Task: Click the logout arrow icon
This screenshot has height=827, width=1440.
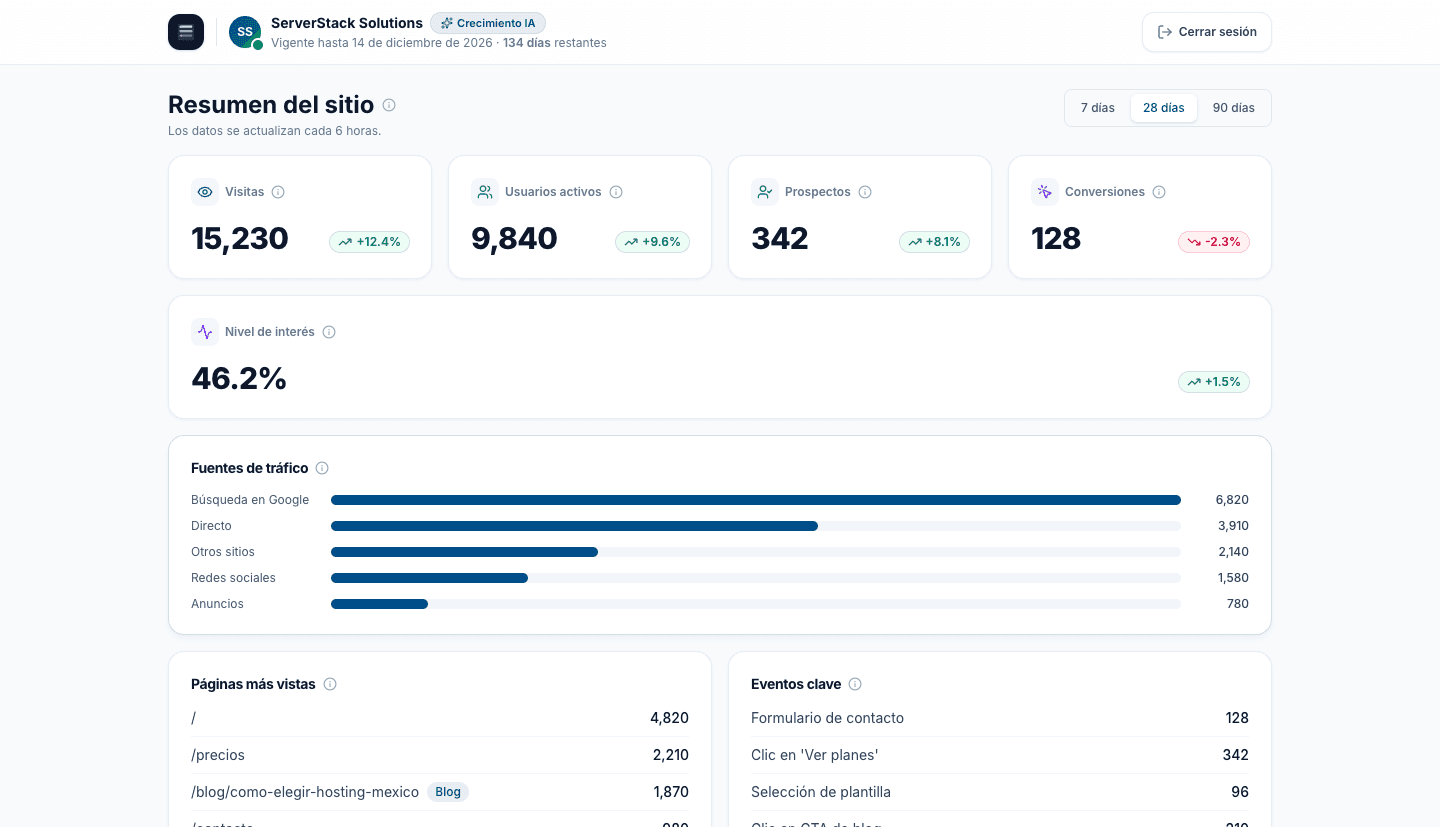Action: 1164,32
